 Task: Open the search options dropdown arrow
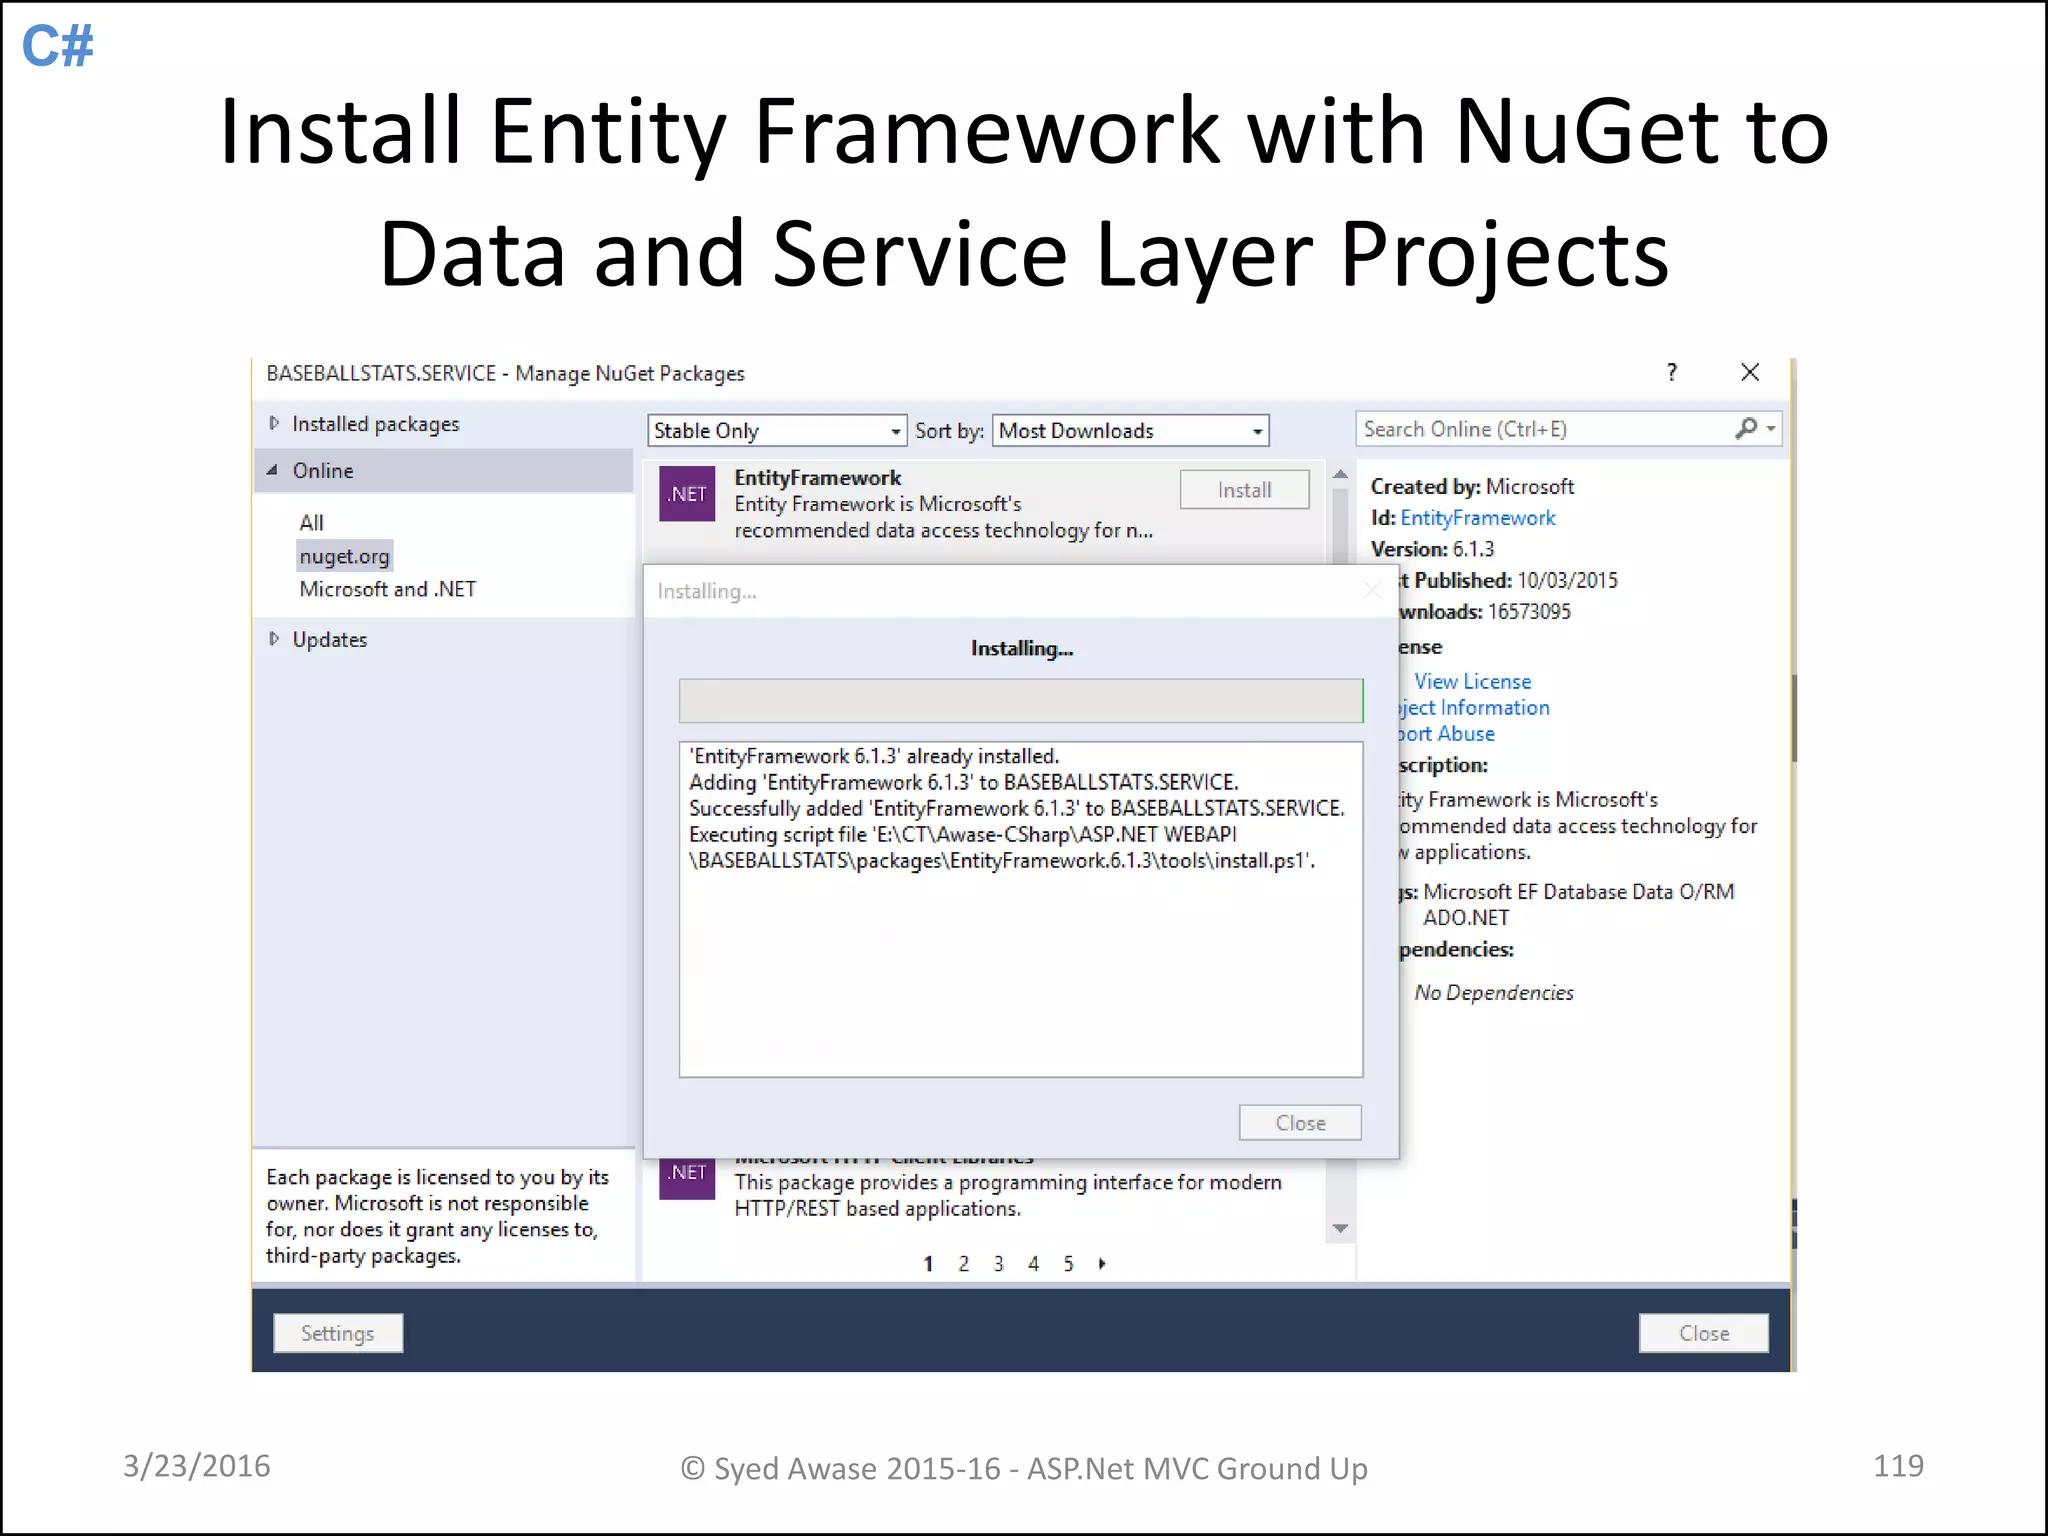click(x=1771, y=429)
